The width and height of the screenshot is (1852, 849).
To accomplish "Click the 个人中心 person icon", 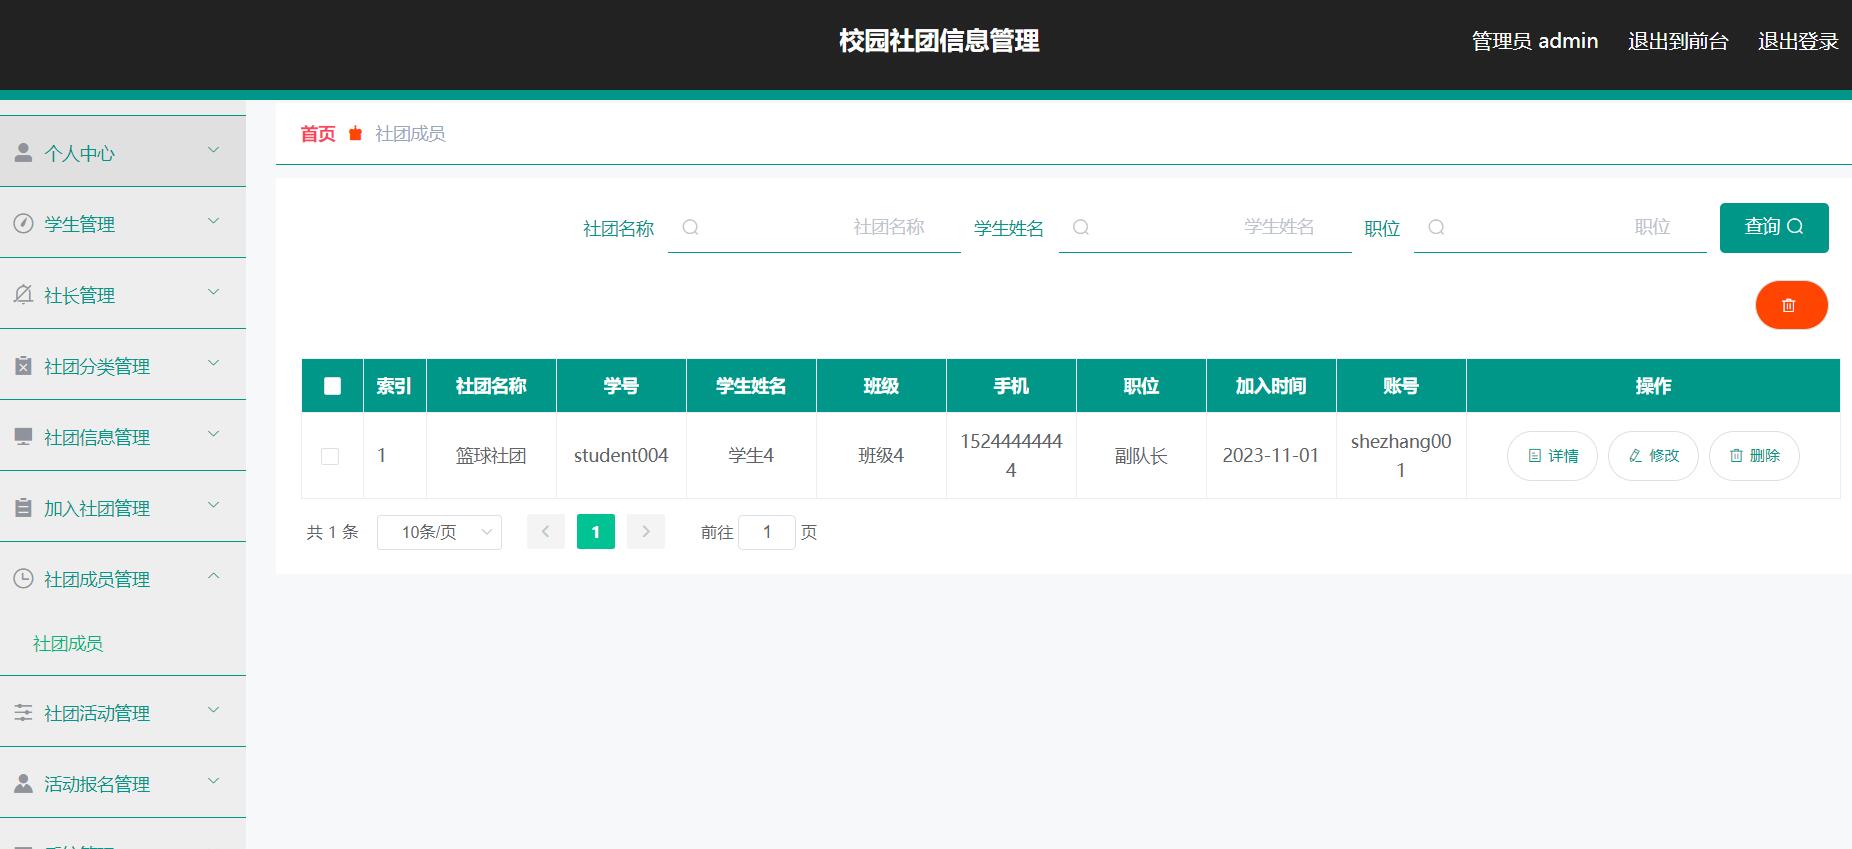I will [23, 152].
